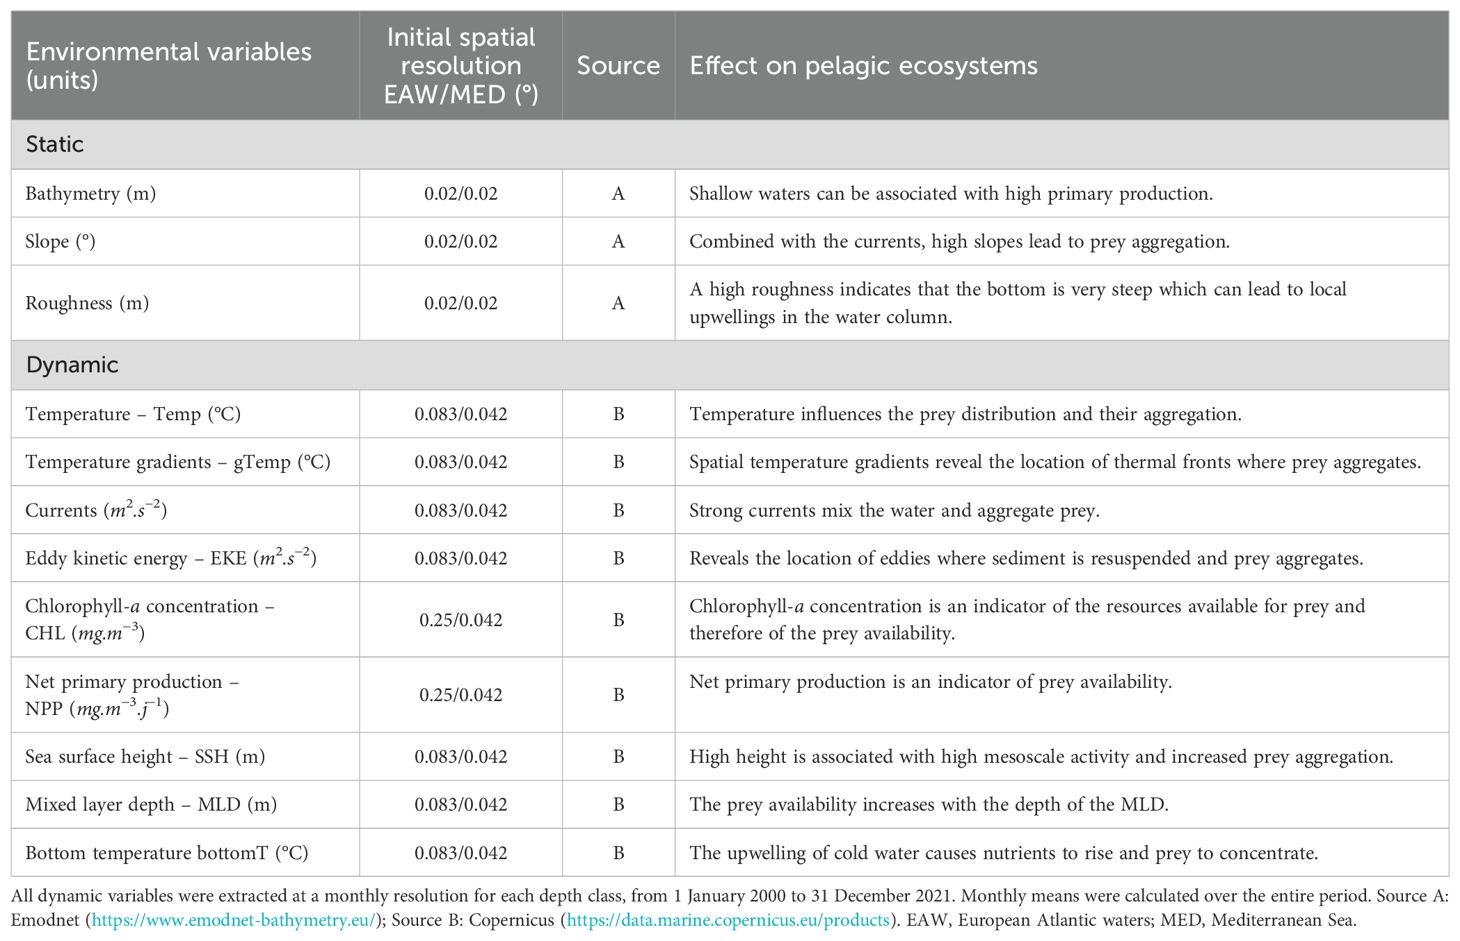Click the source 'A' in Roughness row
1460x941 pixels.
618,303
